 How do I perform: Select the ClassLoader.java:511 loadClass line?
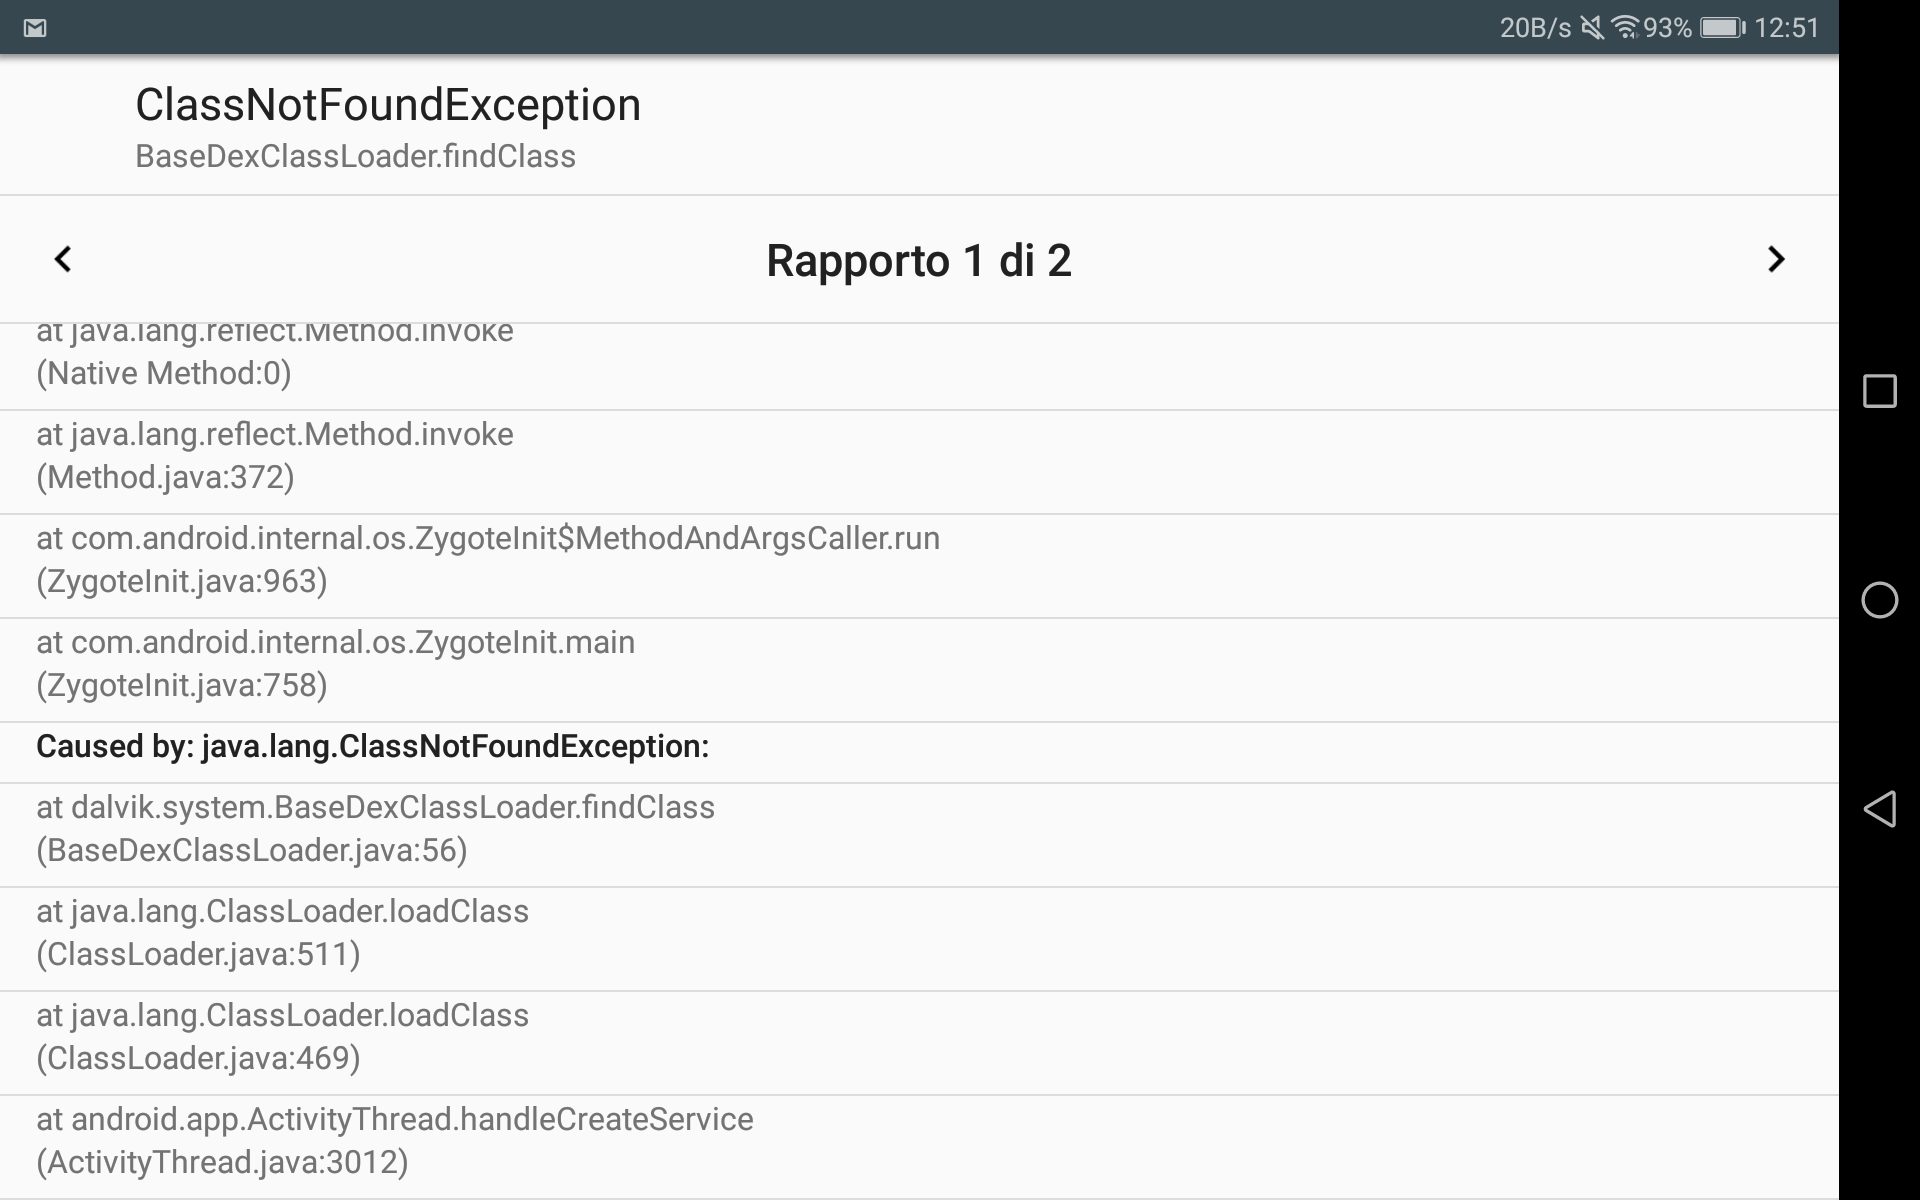pyautogui.click(x=282, y=933)
